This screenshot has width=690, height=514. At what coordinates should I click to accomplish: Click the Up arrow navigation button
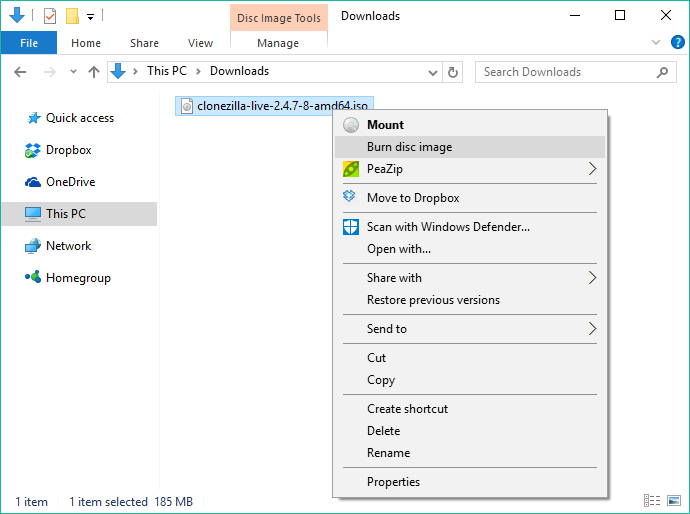tap(94, 72)
